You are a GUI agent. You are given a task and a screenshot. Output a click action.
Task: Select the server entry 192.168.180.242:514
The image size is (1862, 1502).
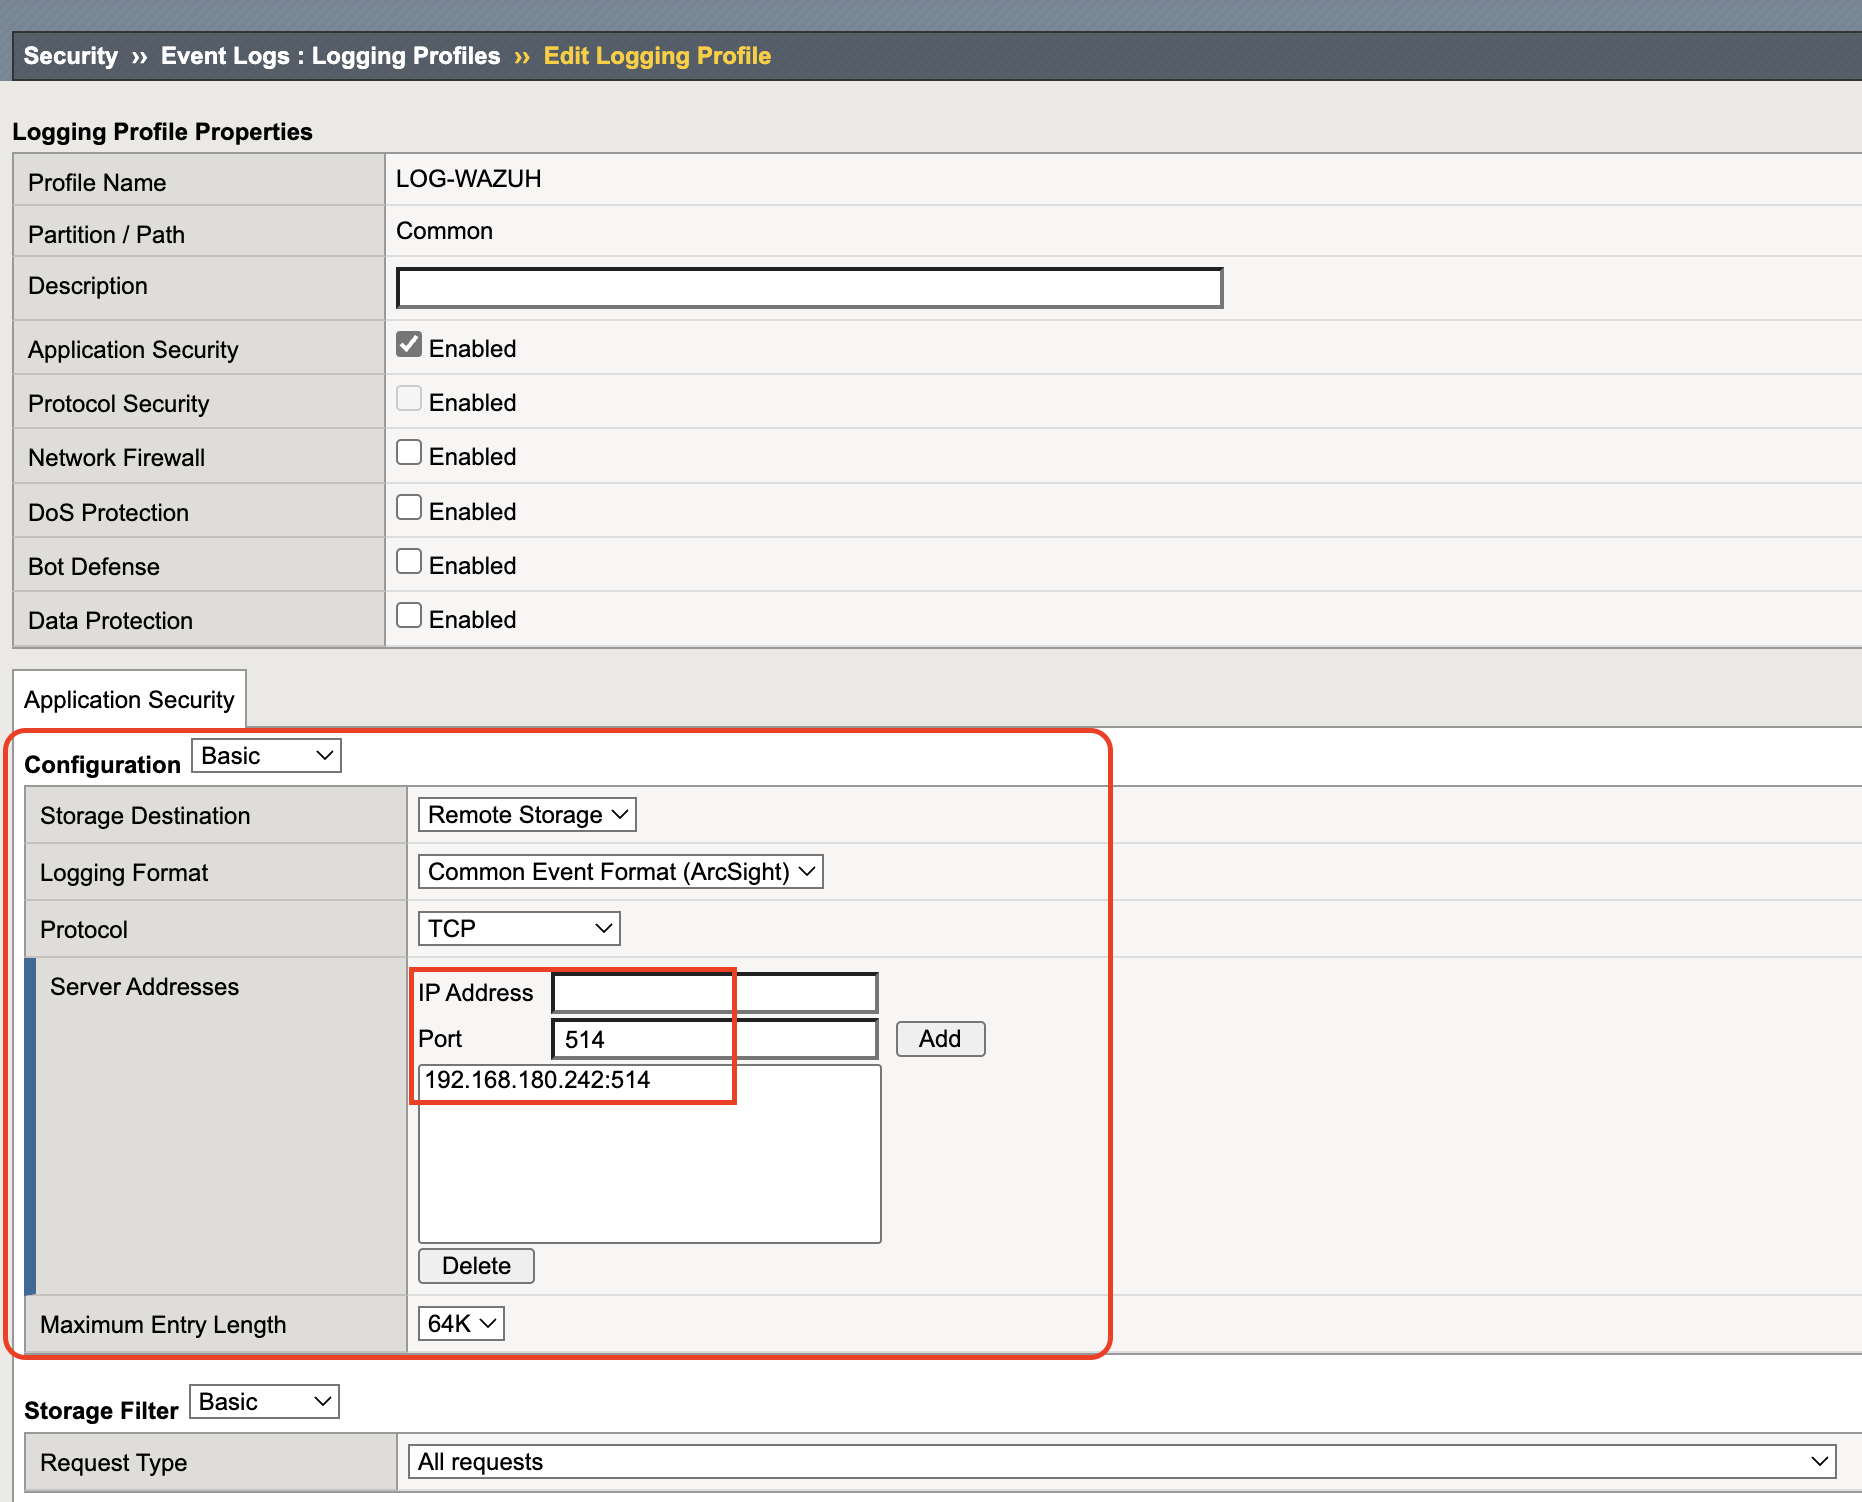537,1079
